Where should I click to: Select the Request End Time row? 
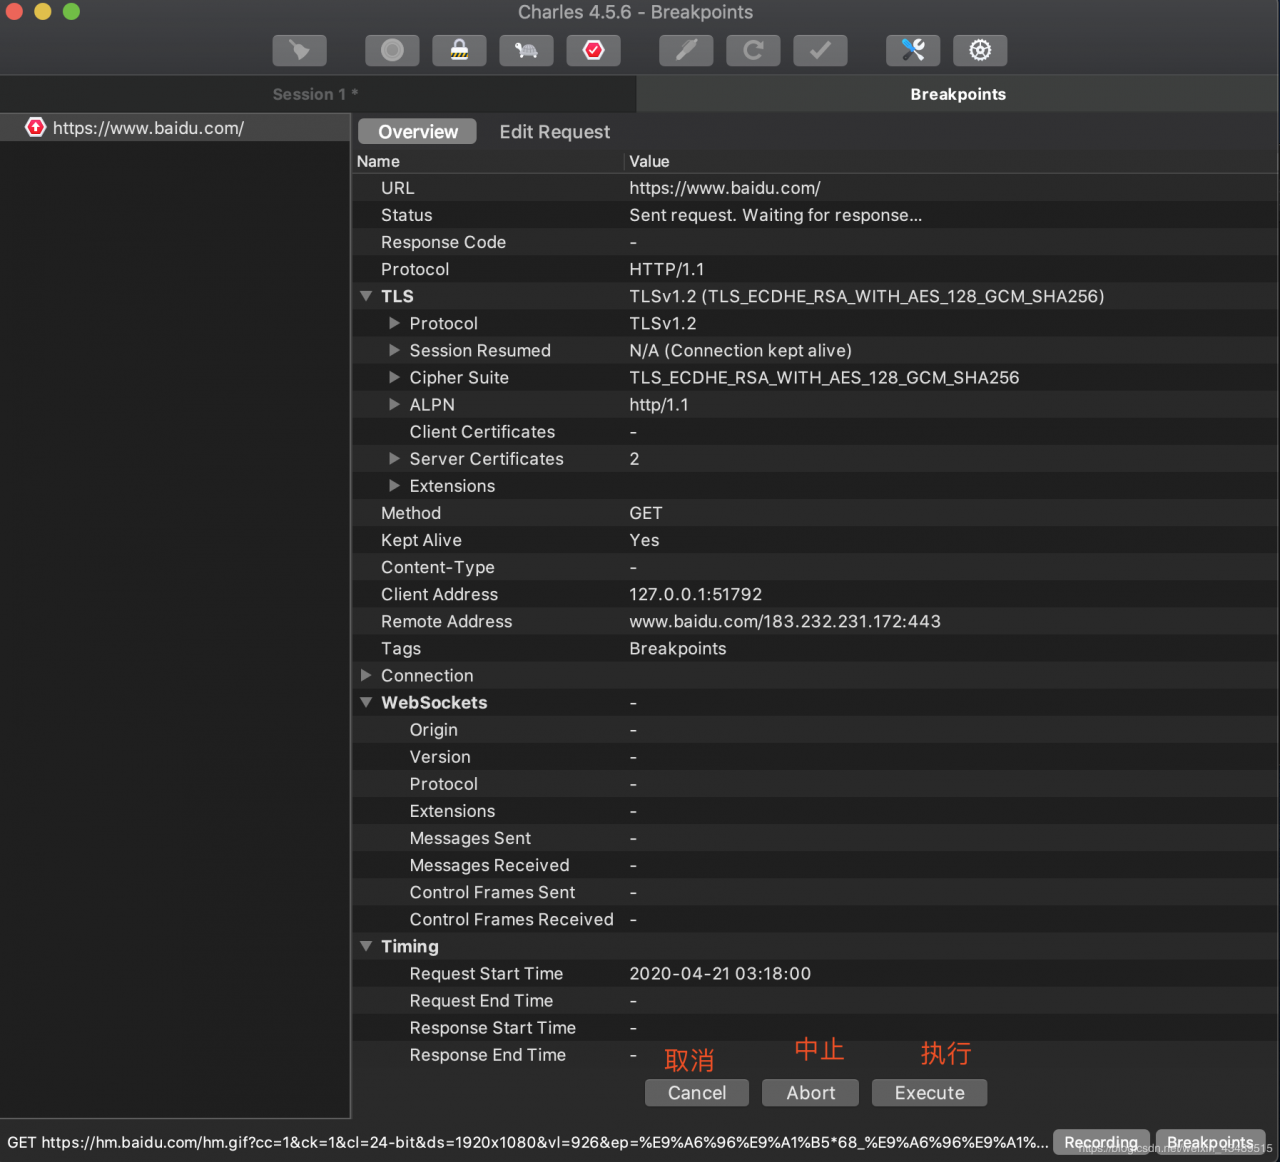pos(814,1000)
